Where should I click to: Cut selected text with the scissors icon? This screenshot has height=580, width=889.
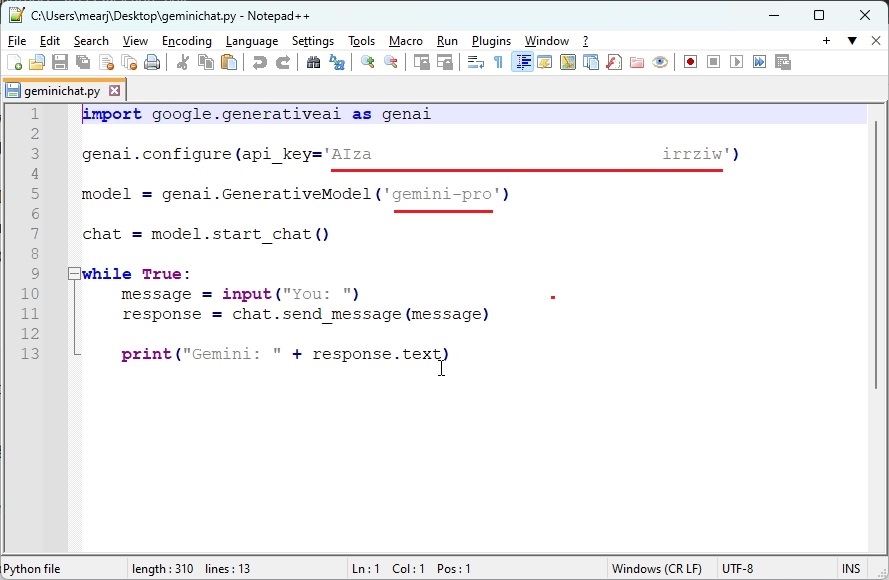[182, 61]
